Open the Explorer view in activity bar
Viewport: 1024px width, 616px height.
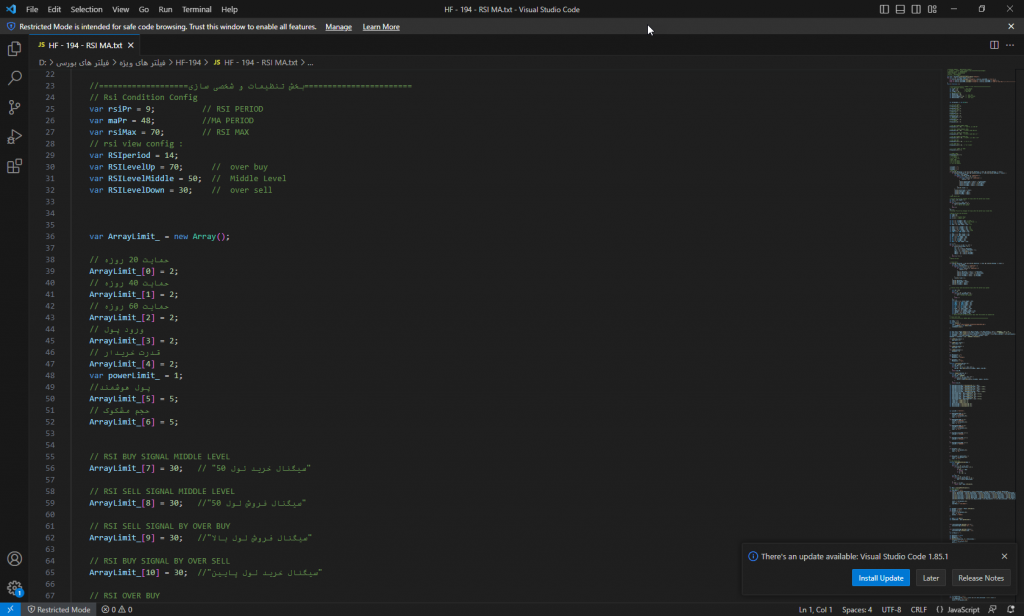14,48
